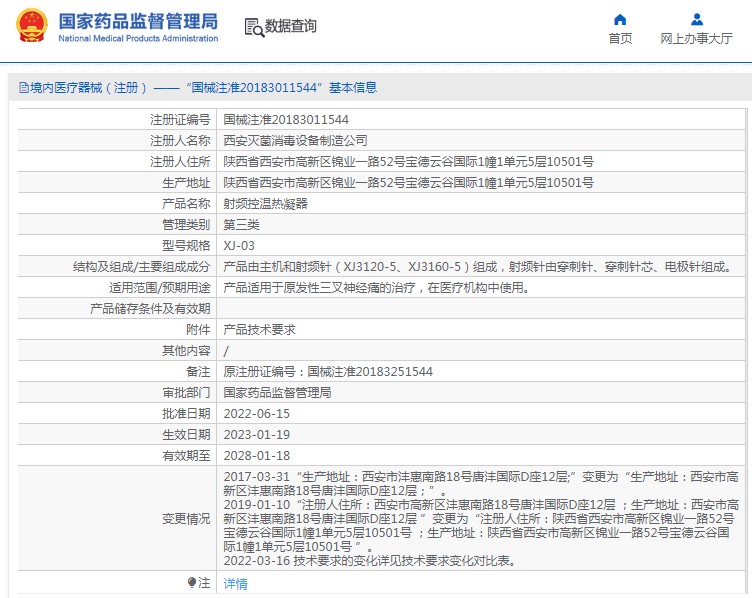This screenshot has height=598, width=752.
Task: Click the 产品储存条件及有效期 row label
Action: pos(150,308)
